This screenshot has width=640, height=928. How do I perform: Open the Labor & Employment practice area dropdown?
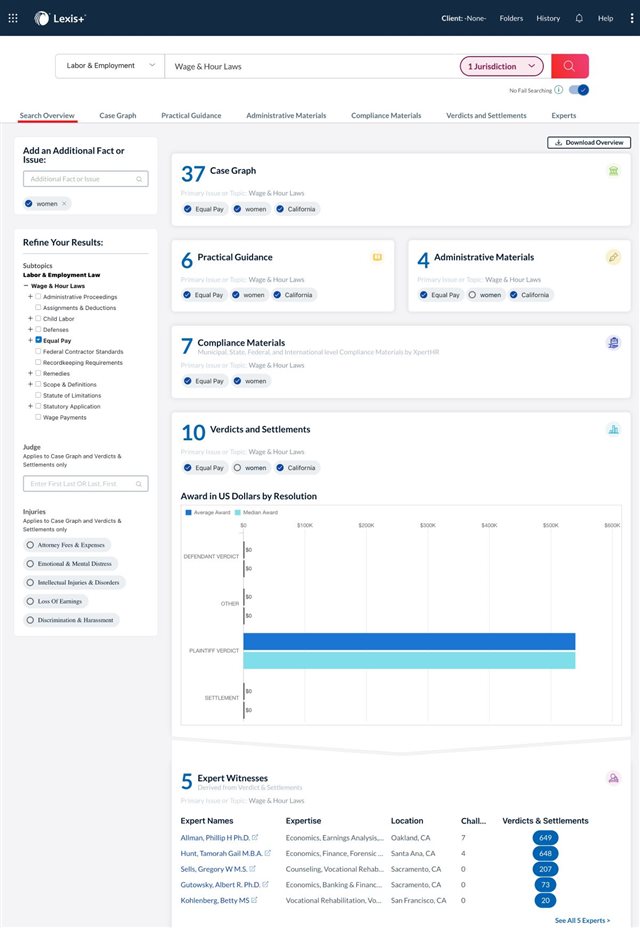110,66
